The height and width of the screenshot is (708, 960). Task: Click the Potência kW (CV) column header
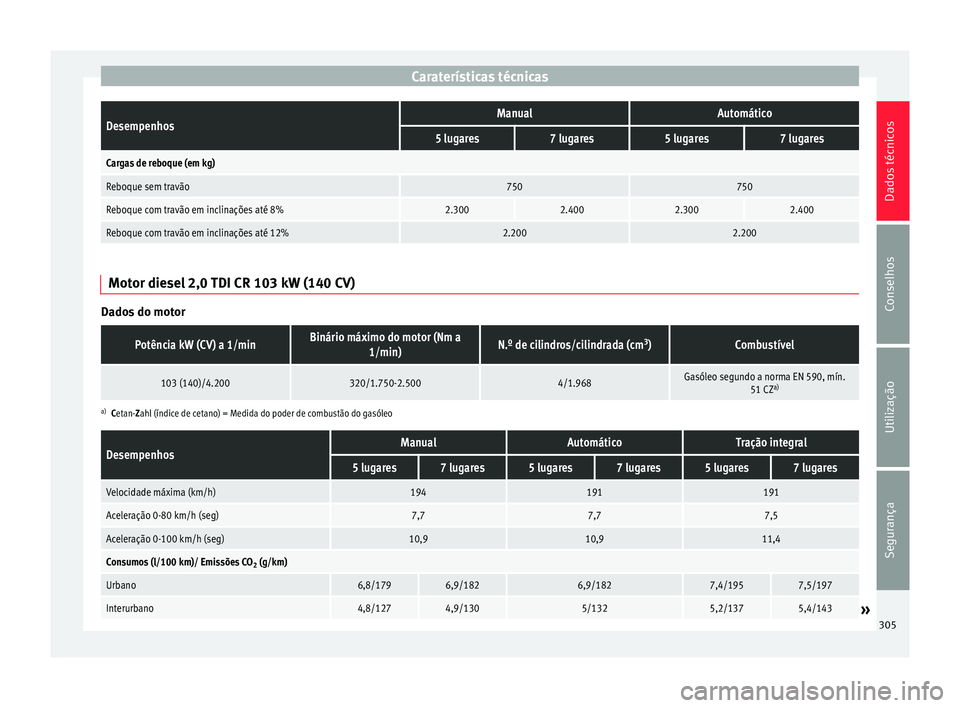(195, 345)
